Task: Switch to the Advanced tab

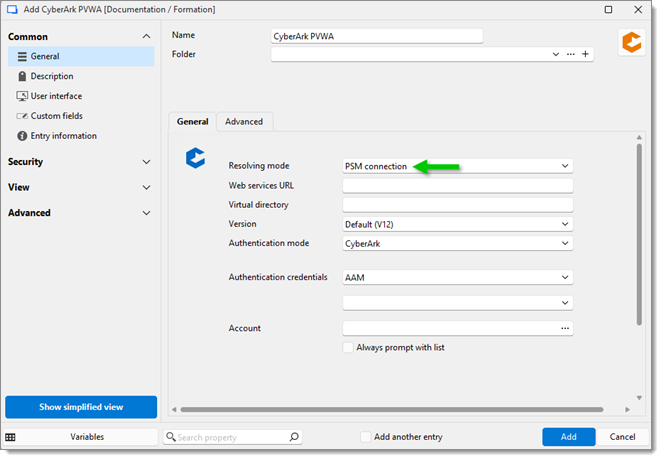Action: (244, 122)
